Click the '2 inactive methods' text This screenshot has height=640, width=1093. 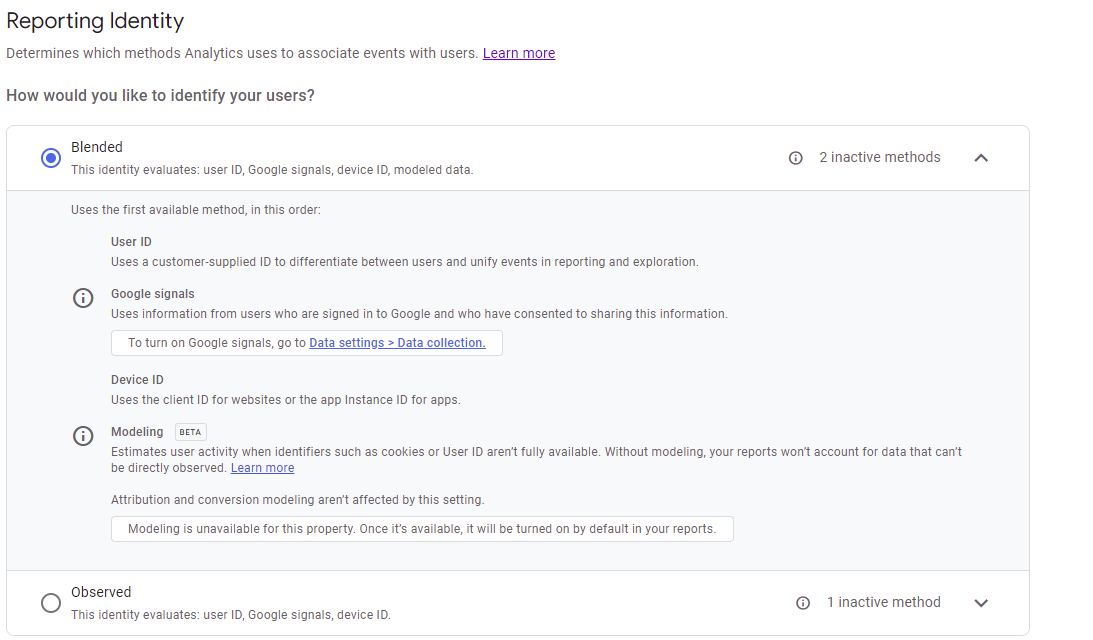pos(880,158)
